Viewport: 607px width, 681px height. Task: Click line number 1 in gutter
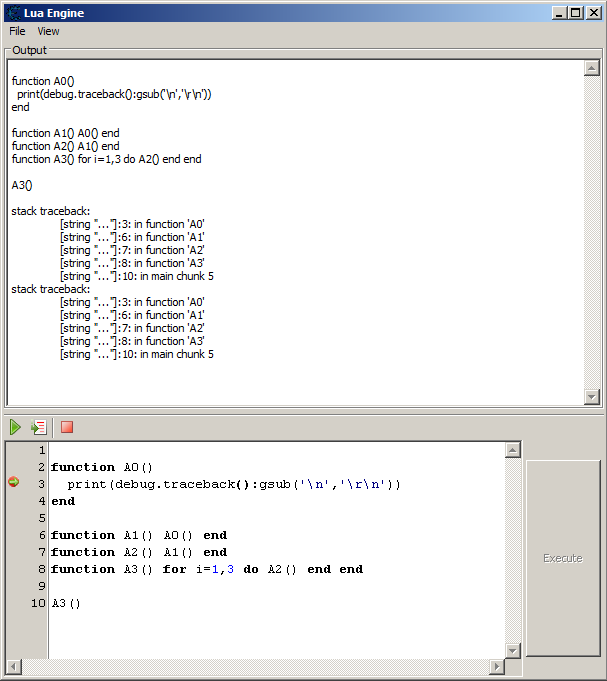click(x=42, y=450)
